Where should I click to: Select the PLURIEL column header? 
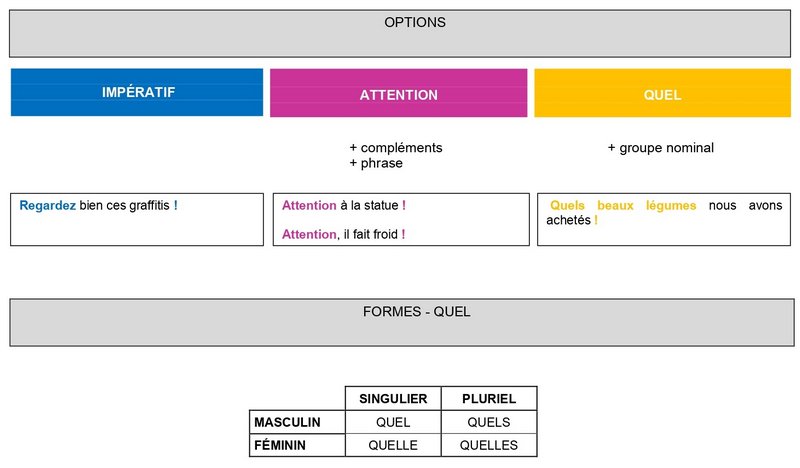488,398
